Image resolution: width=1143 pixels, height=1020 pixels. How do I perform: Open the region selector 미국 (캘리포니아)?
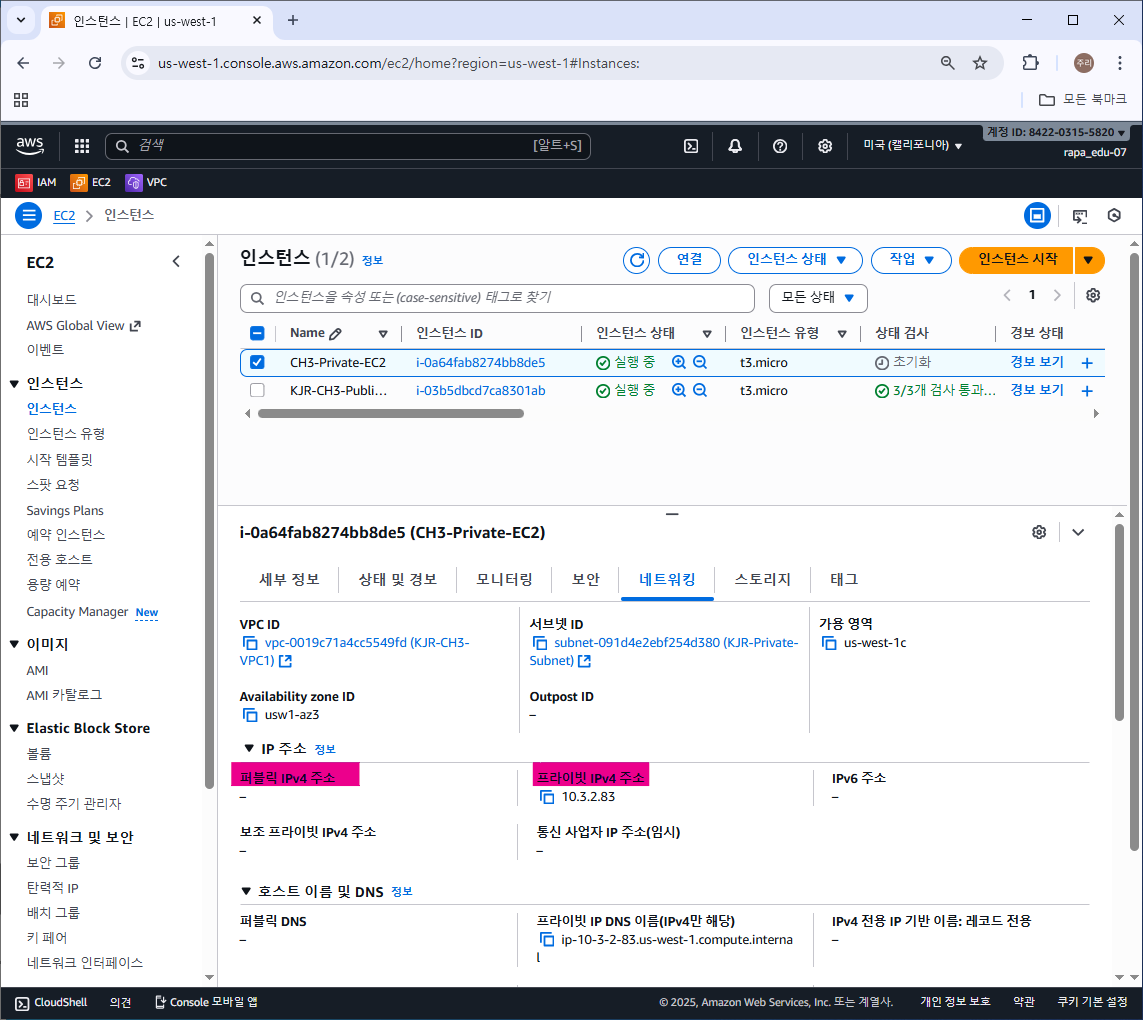(x=913, y=146)
